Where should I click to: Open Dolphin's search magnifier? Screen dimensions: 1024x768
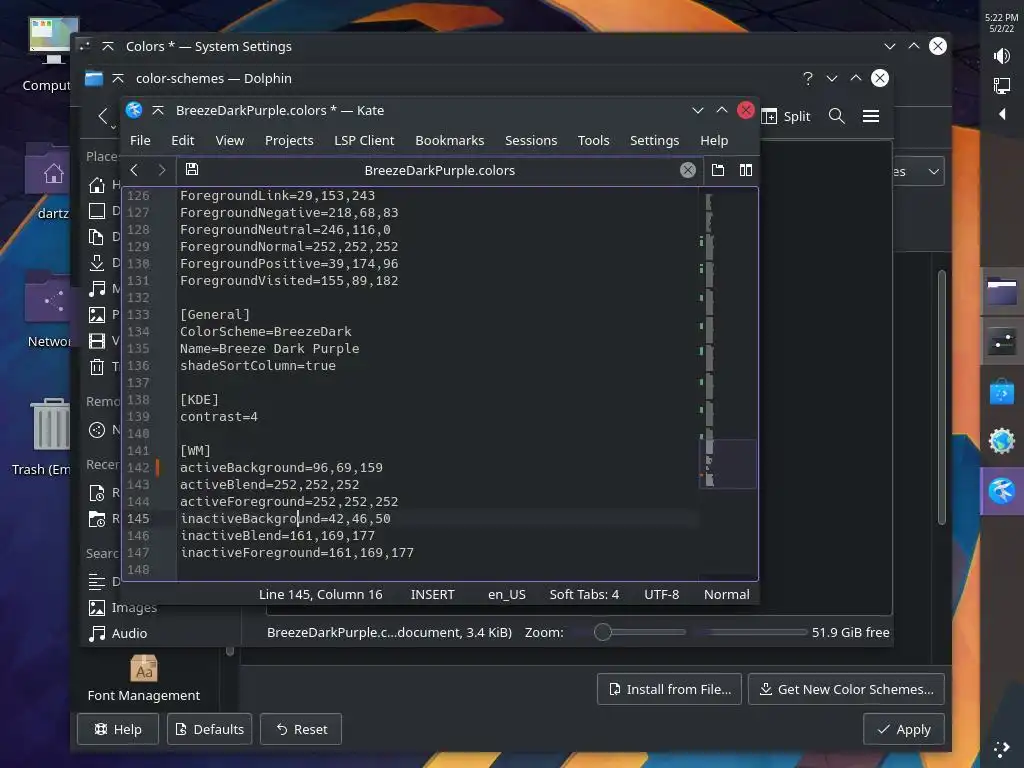(x=837, y=116)
